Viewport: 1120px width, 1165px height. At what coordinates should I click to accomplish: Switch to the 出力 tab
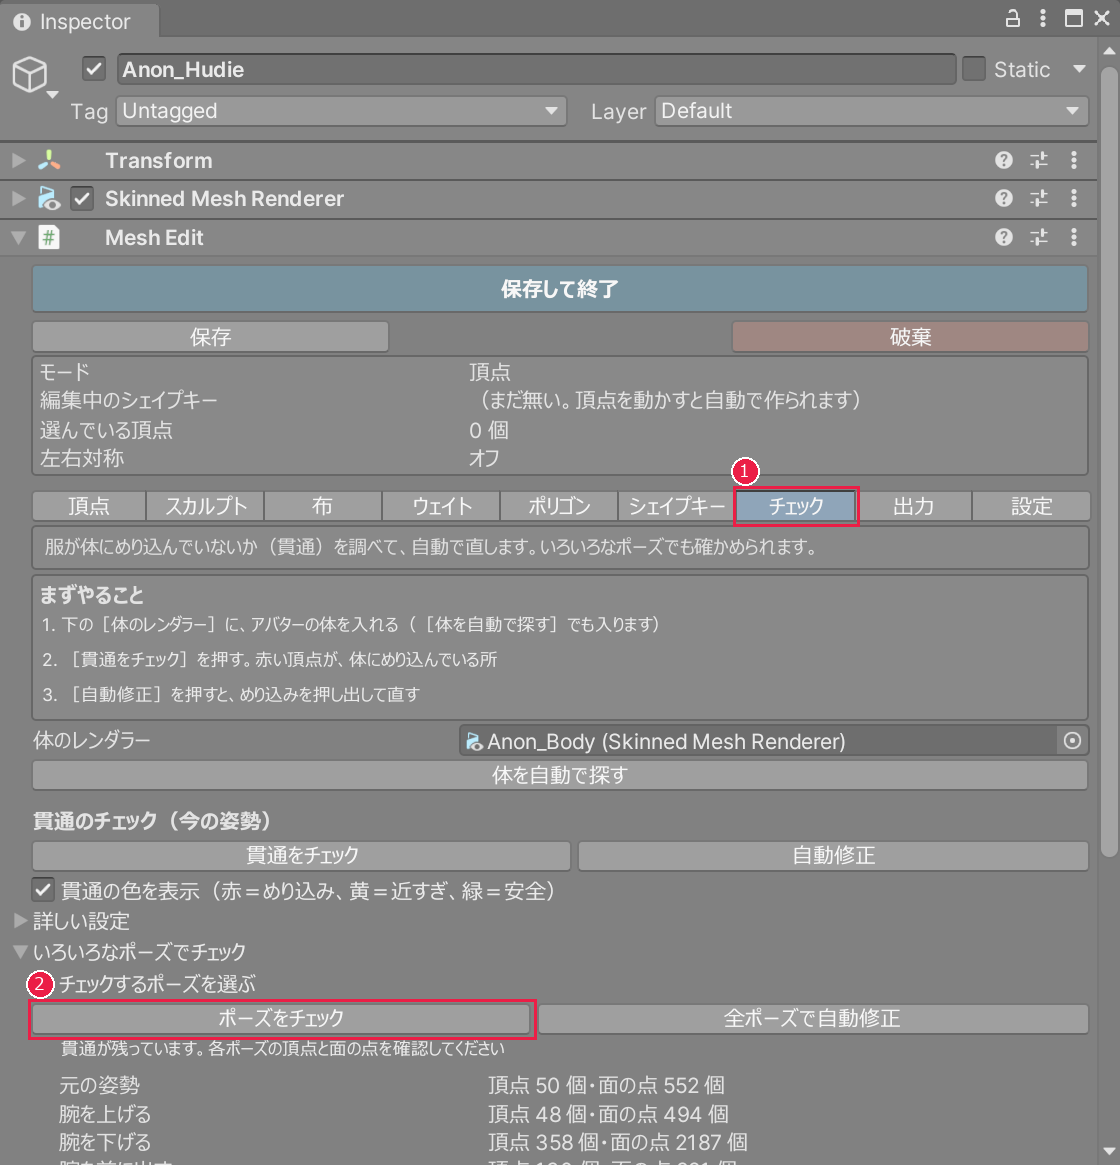click(x=913, y=506)
